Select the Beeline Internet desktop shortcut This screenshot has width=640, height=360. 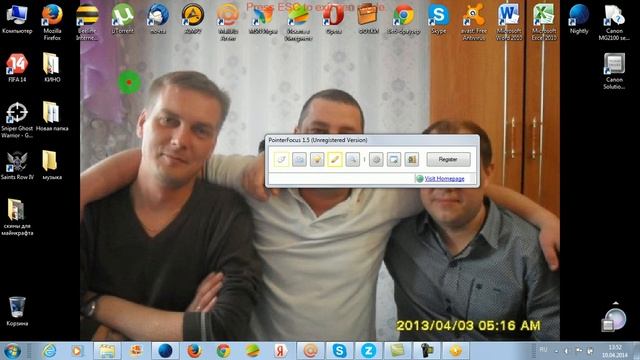[87, 22]
